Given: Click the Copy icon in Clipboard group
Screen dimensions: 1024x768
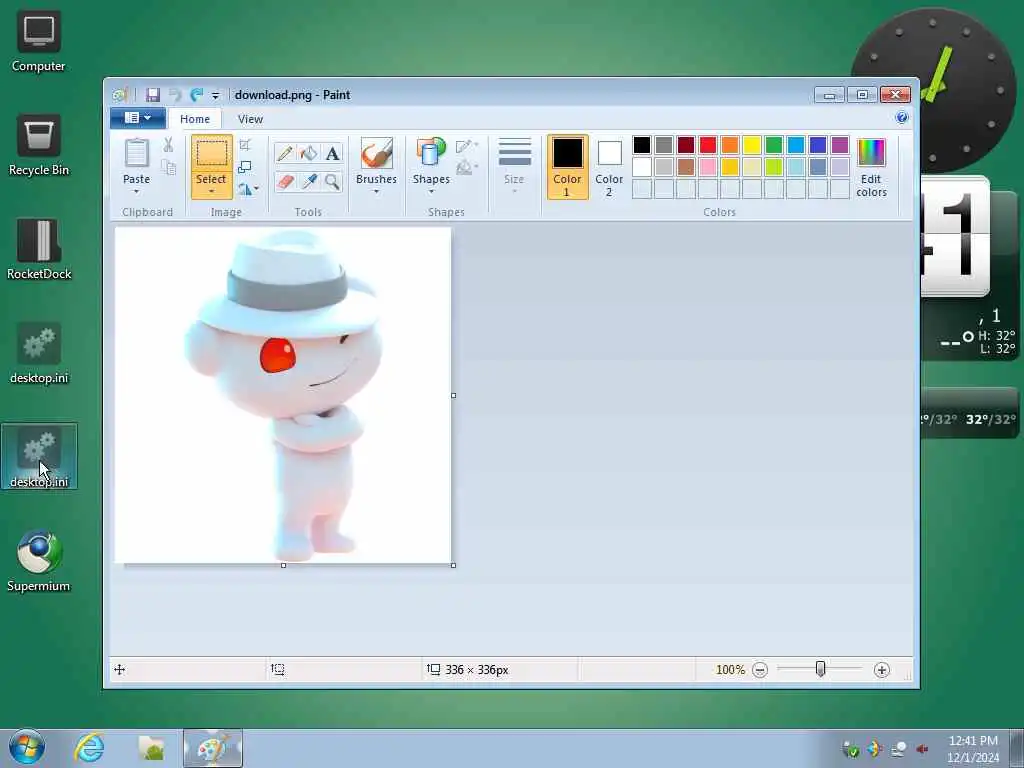Looking at the screenshot, I should pyautogui.click(x=168, y=168).
